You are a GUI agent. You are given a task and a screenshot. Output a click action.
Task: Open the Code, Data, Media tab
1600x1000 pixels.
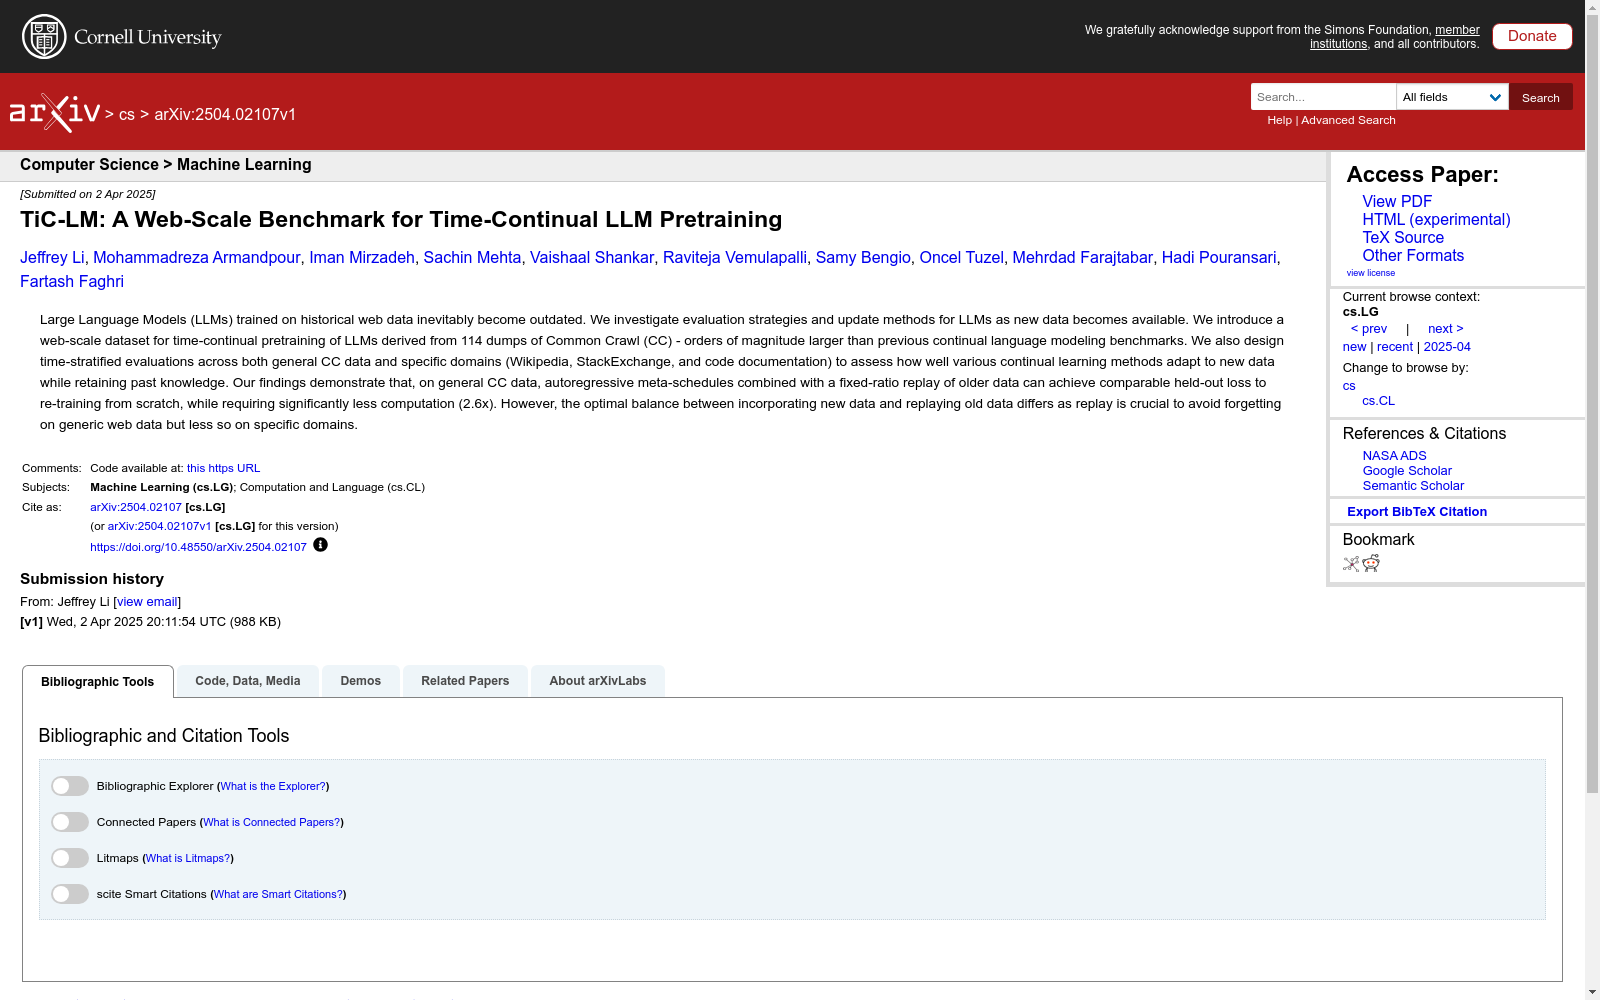point(248,681)
